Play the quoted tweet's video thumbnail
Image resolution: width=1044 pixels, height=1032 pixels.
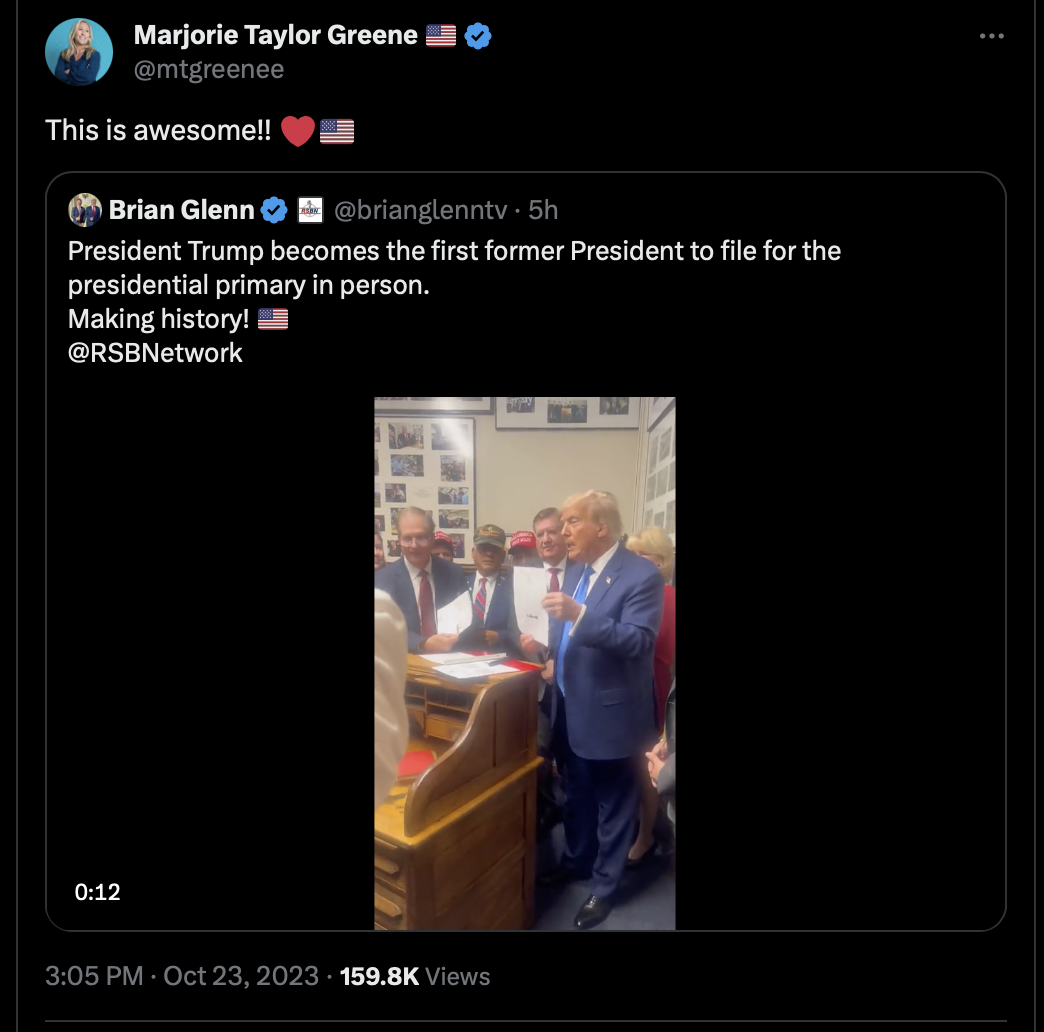pos(525,662)
